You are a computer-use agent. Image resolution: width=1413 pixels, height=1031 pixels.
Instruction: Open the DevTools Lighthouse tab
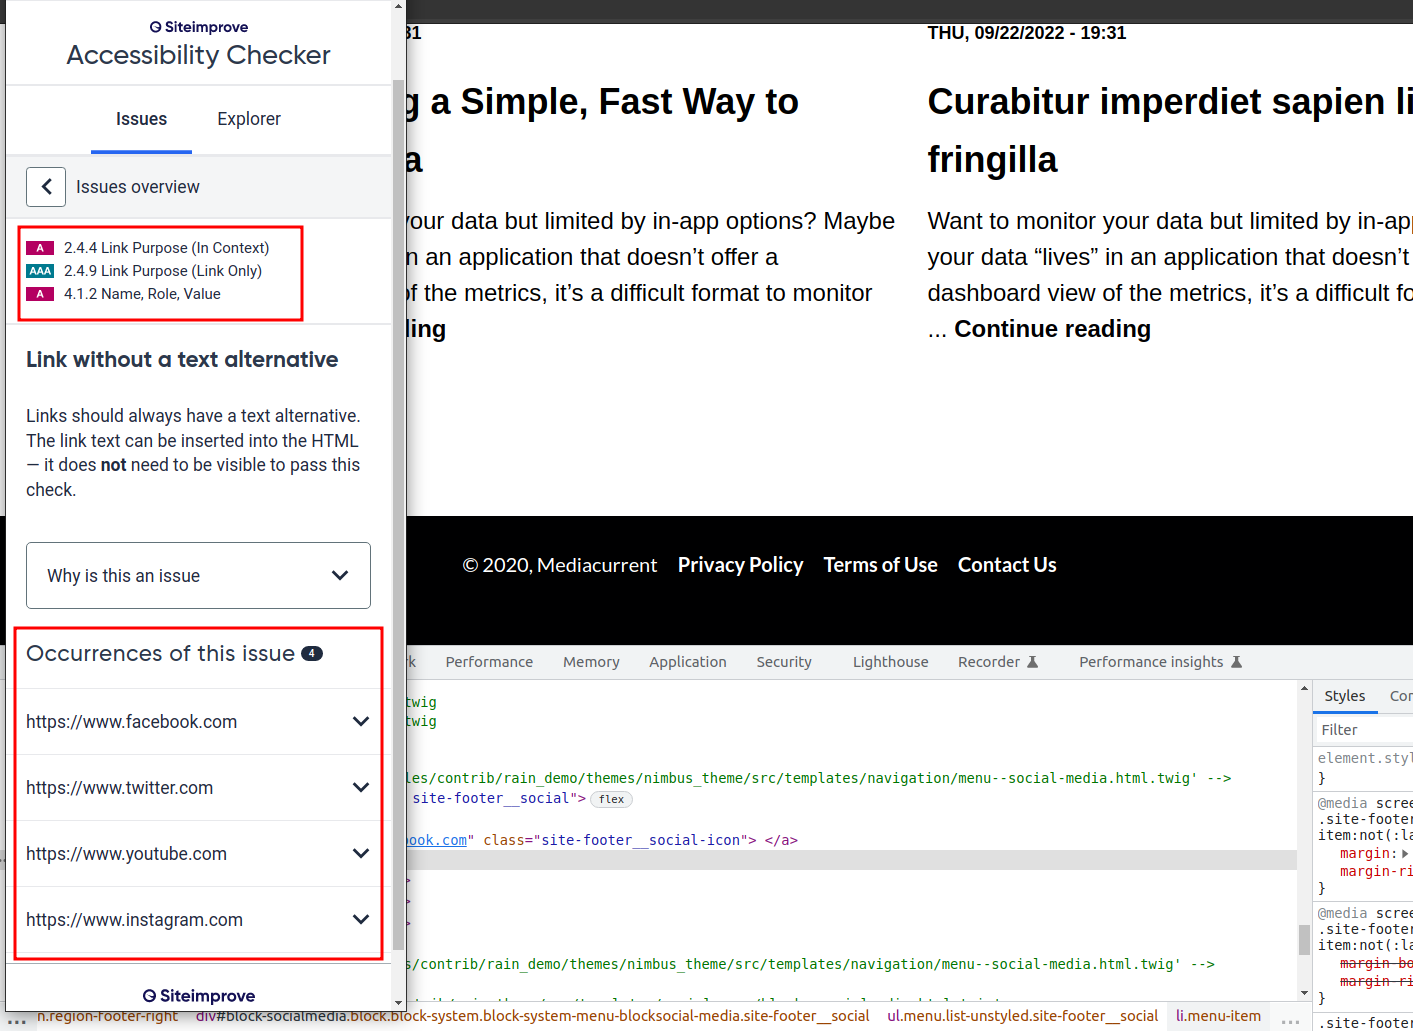[890, 662]
